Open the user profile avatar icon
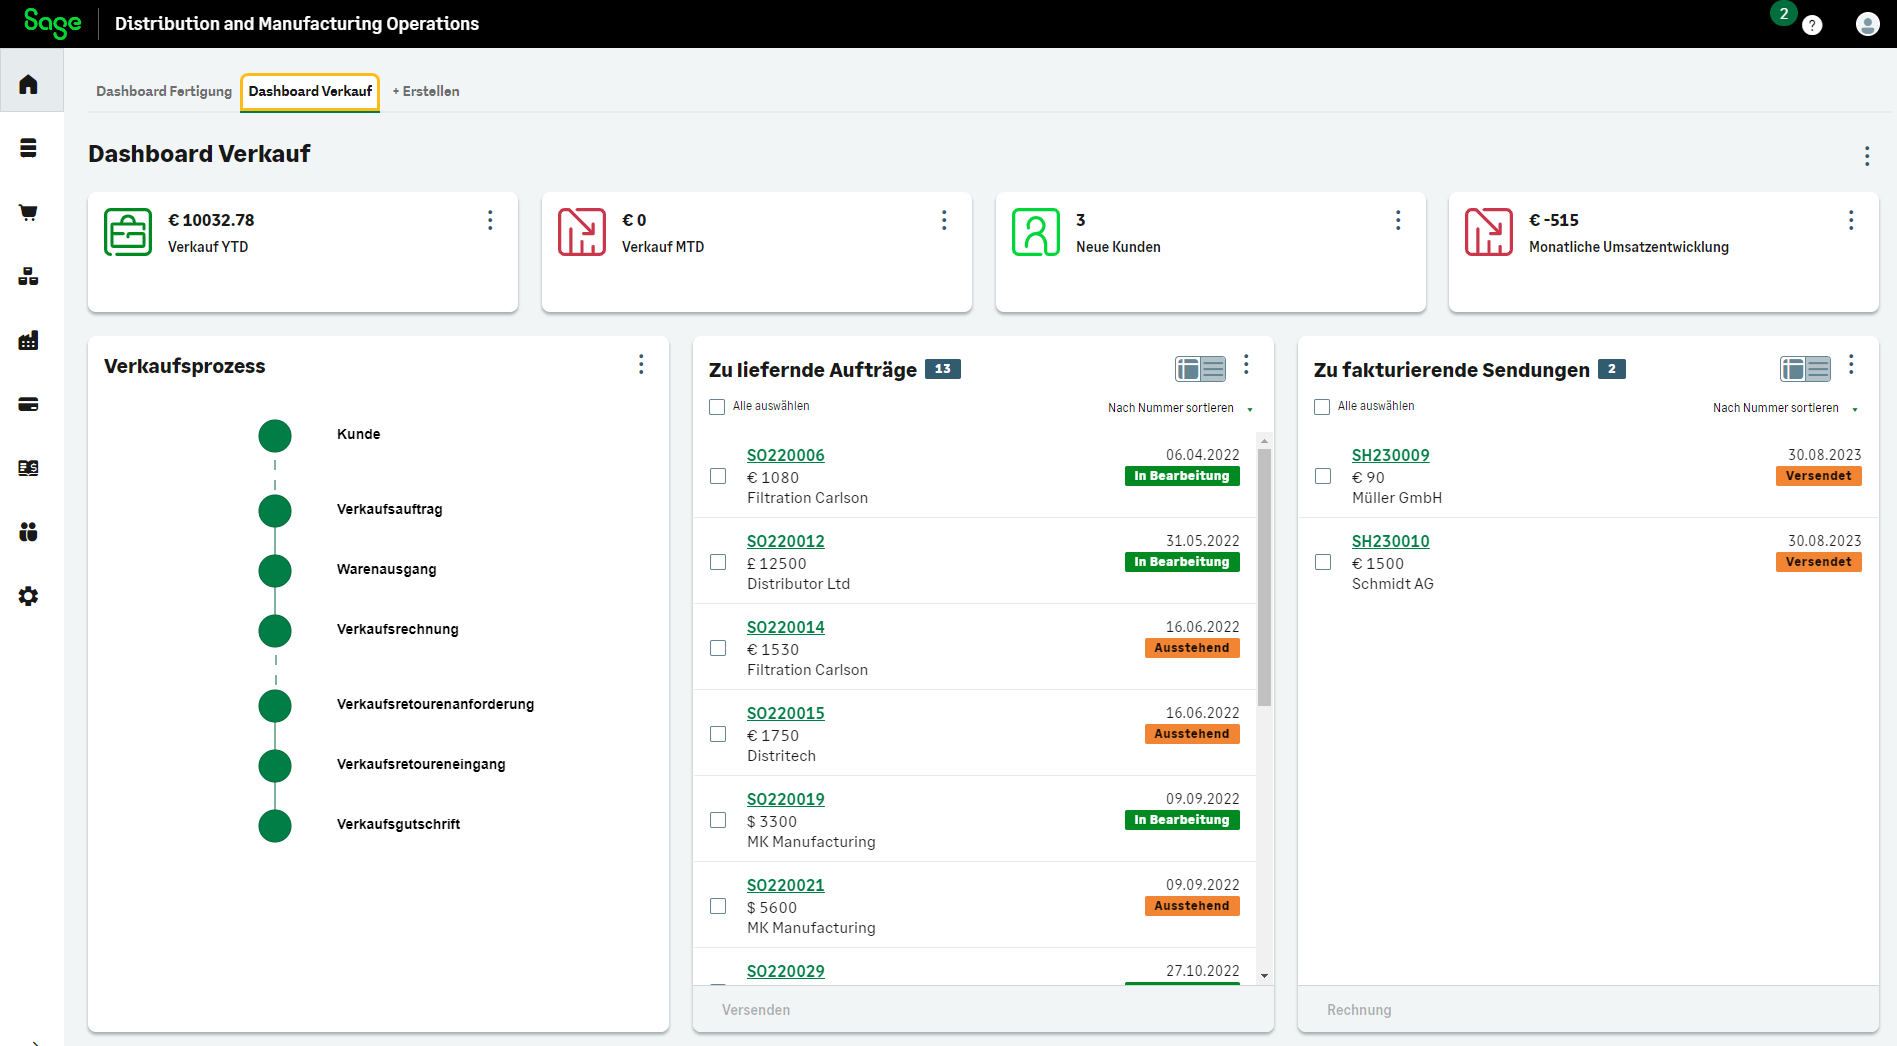Viewport: 1897px width, 1046px height. [1866, 24]
